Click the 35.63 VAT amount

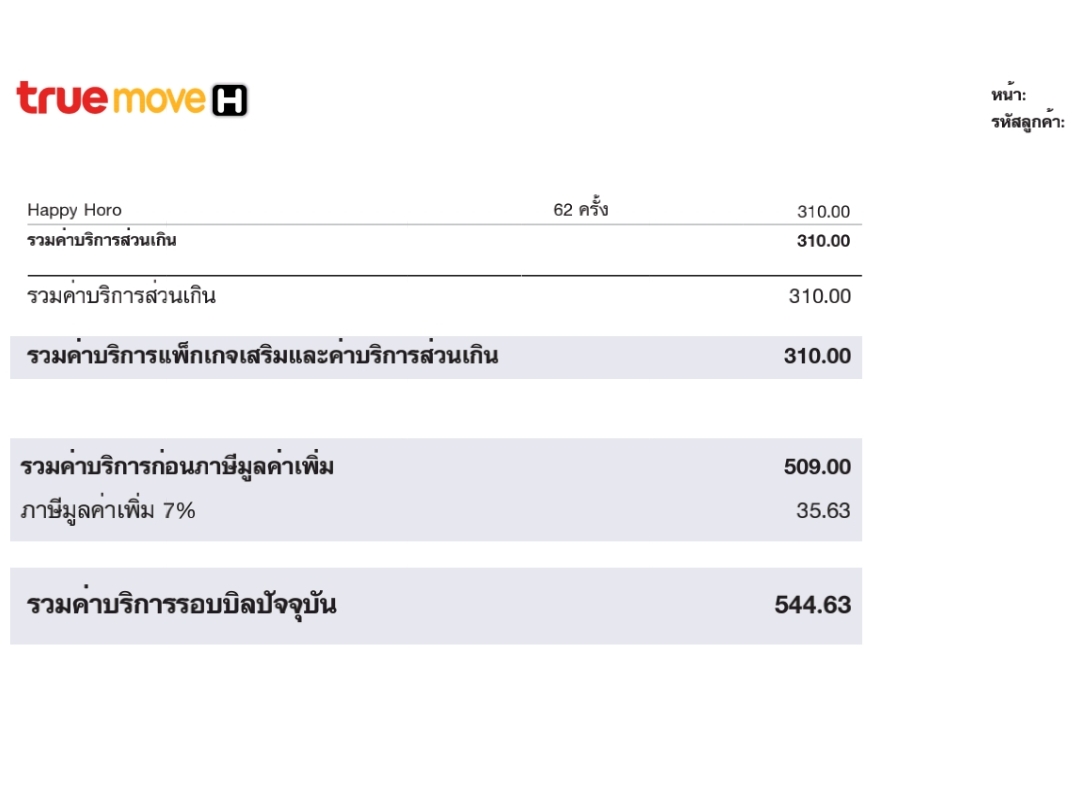point(823,511)
